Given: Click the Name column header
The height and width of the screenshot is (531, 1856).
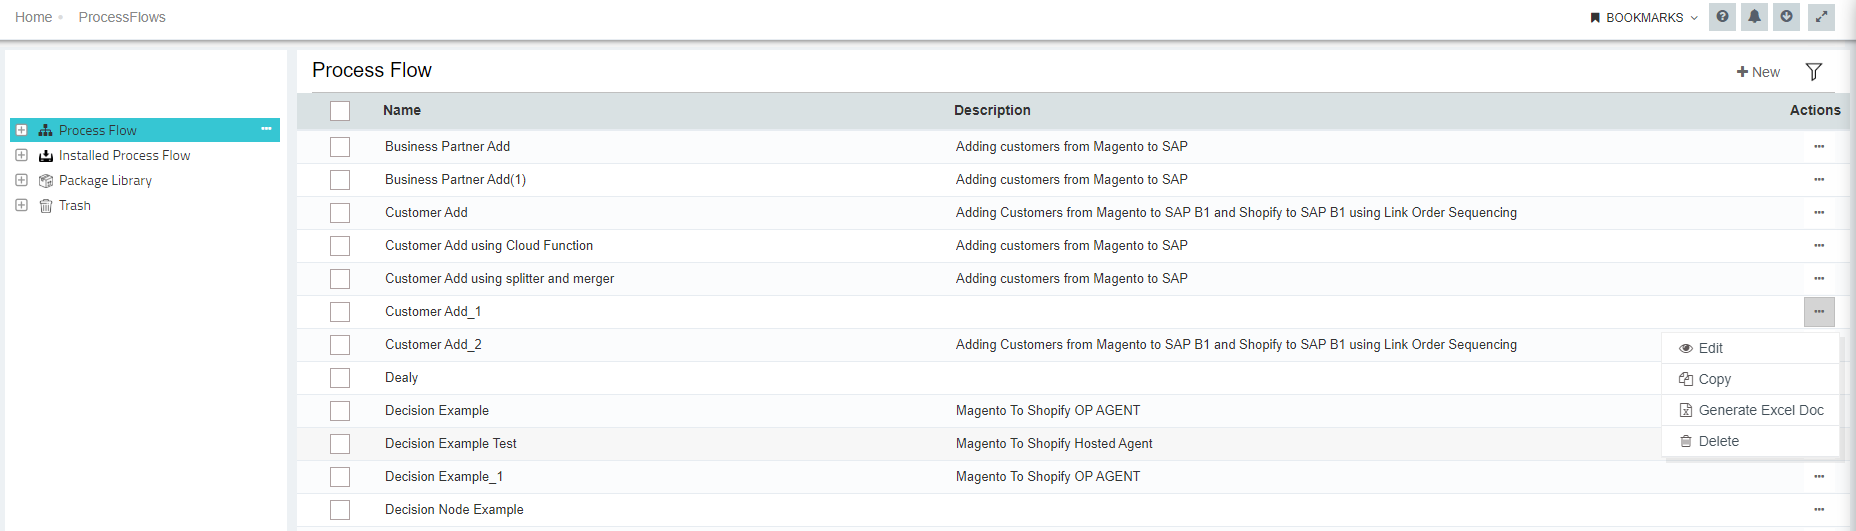Looking at the screenshot, I should pyautogui.click(x=402, y=110).
